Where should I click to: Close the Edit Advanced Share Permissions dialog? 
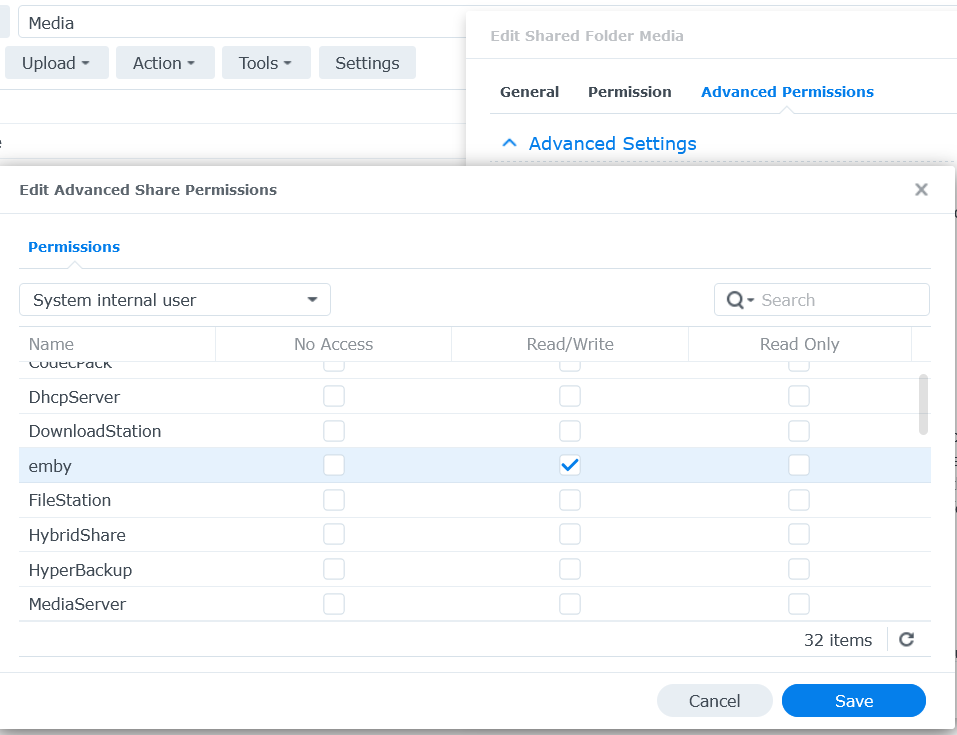921,190
